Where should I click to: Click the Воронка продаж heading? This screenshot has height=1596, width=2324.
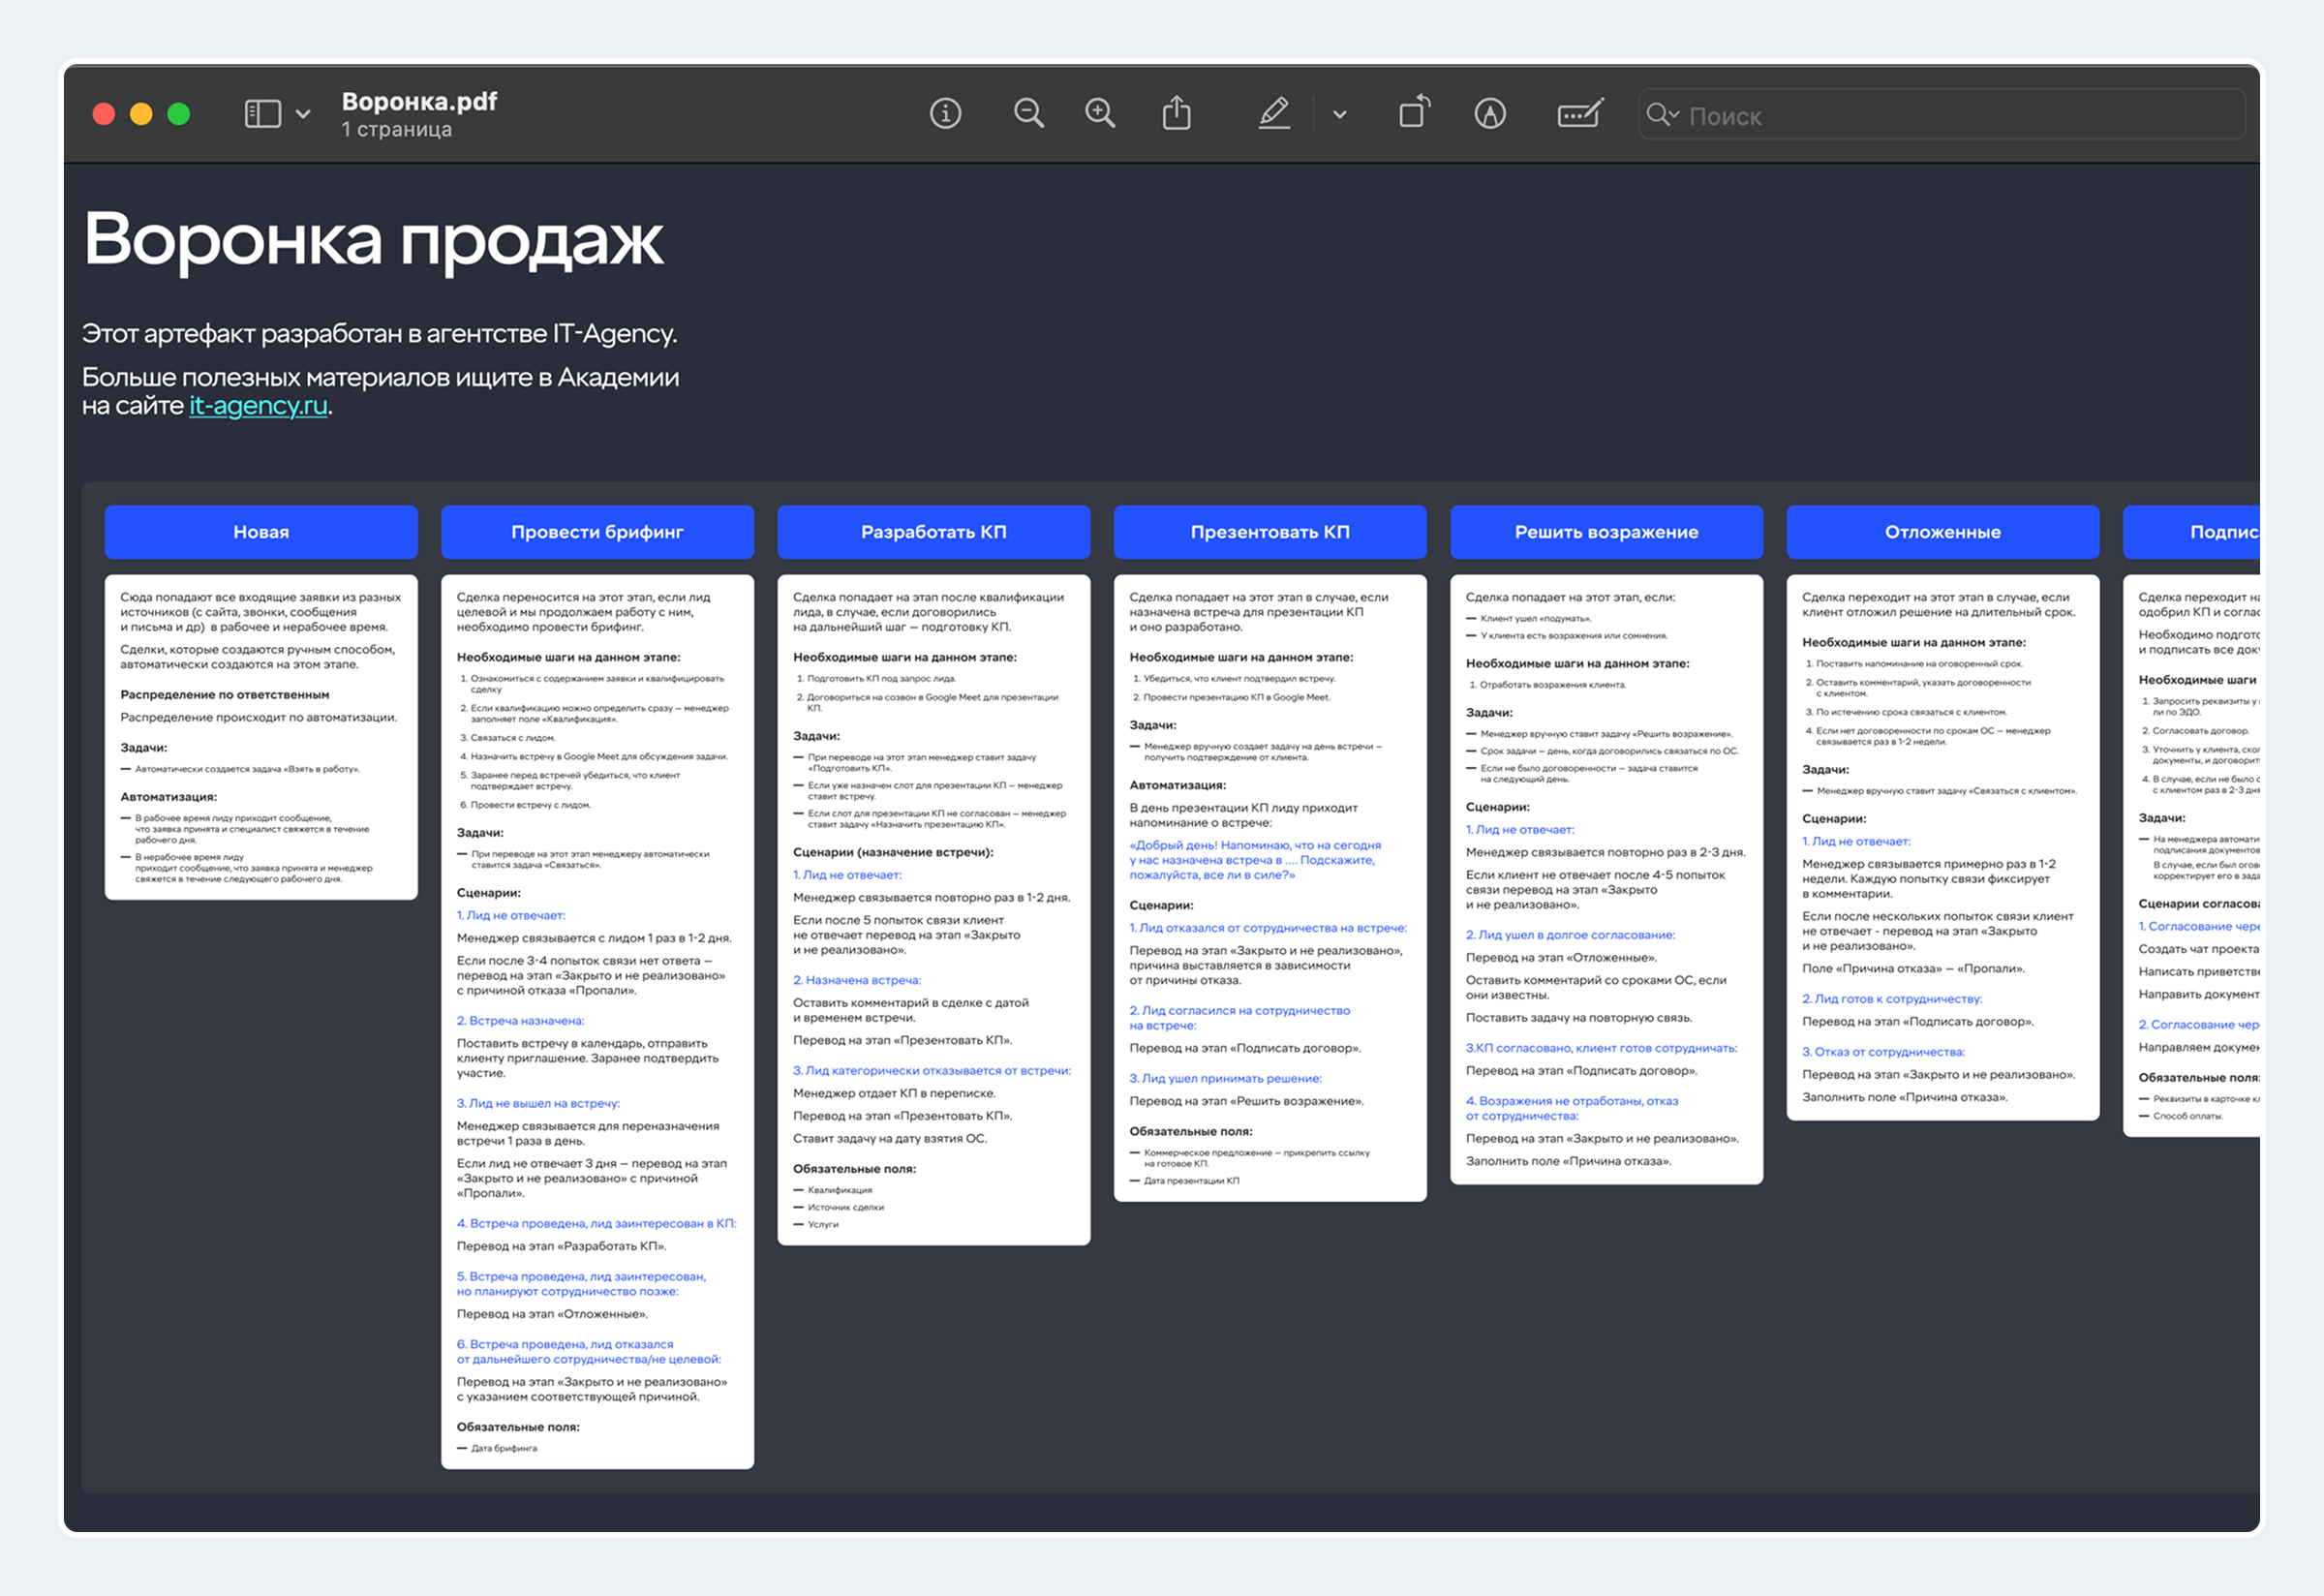(x=373, y=240)
